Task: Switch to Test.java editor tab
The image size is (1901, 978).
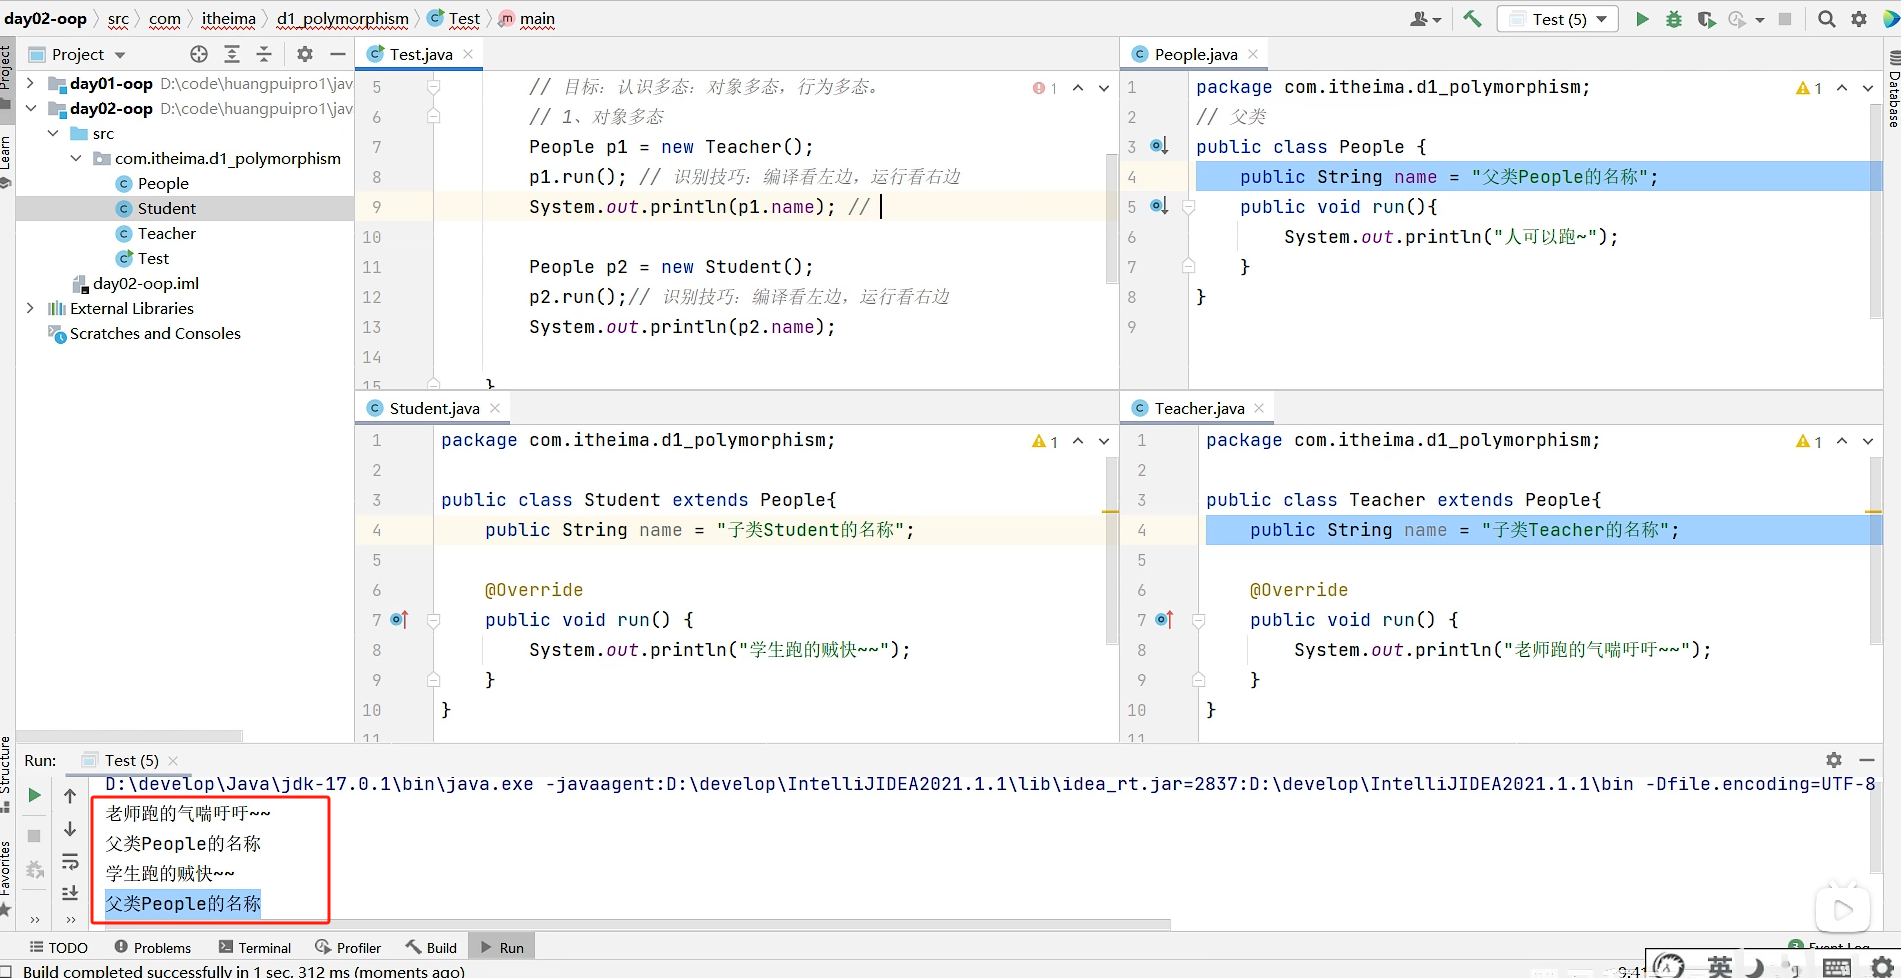Action: click(419, 54)
